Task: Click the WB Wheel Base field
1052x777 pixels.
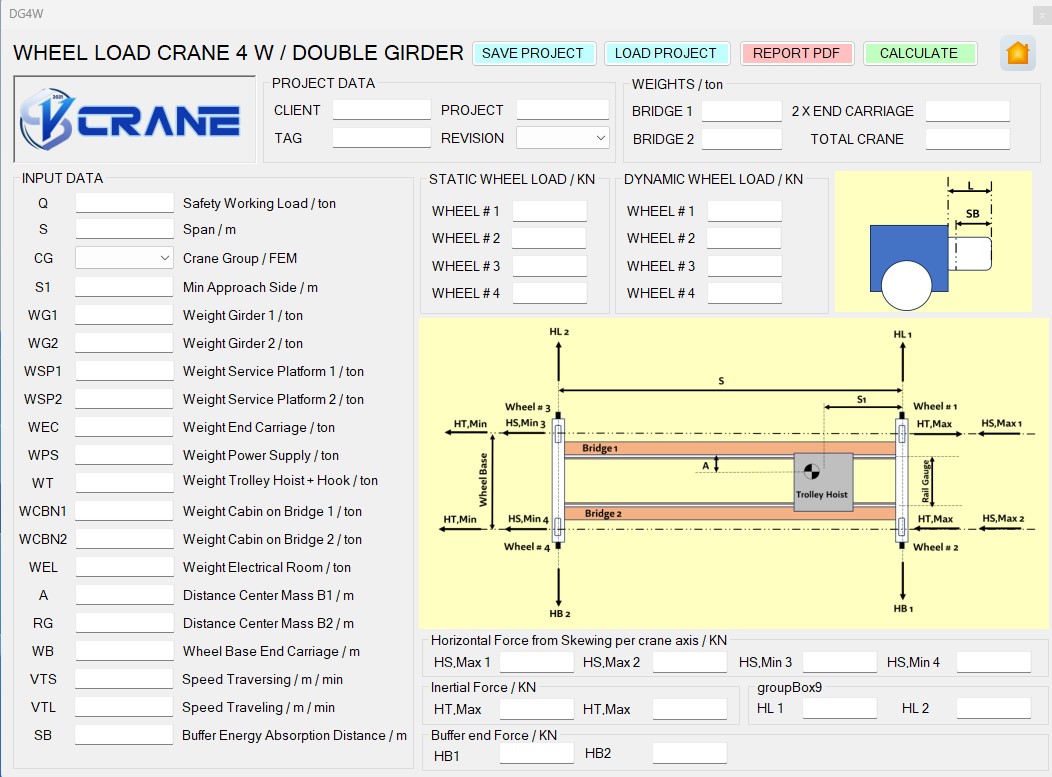Action: tap(124, 651)
